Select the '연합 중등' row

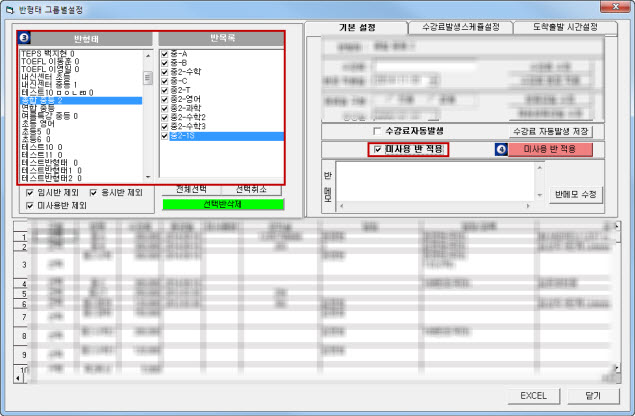click(x=81, y=108)
